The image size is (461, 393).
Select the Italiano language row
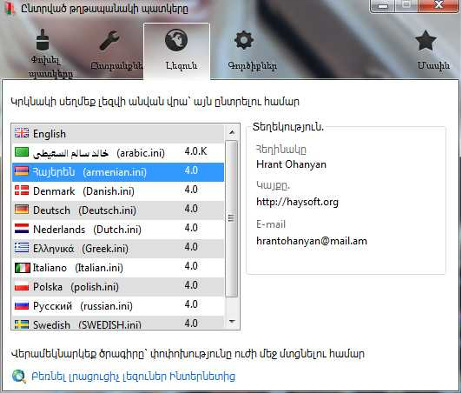point(118,268)
